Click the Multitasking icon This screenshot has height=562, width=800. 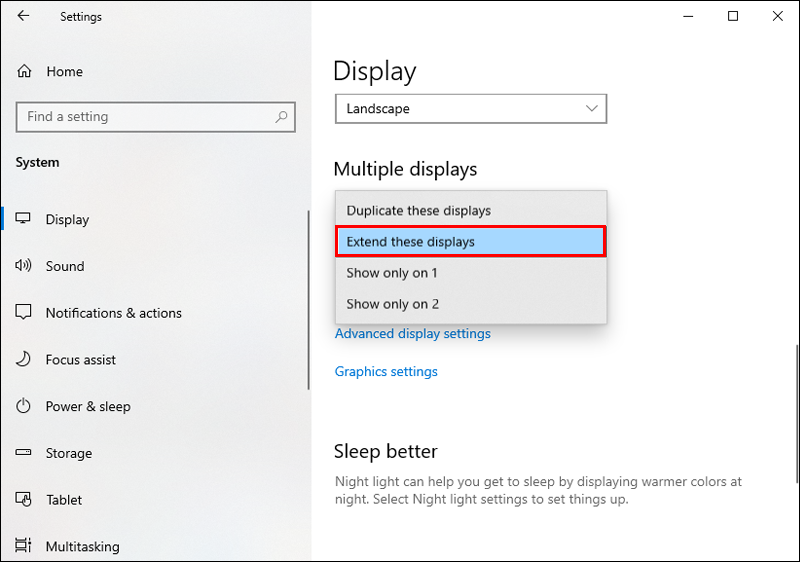point(23,546)
